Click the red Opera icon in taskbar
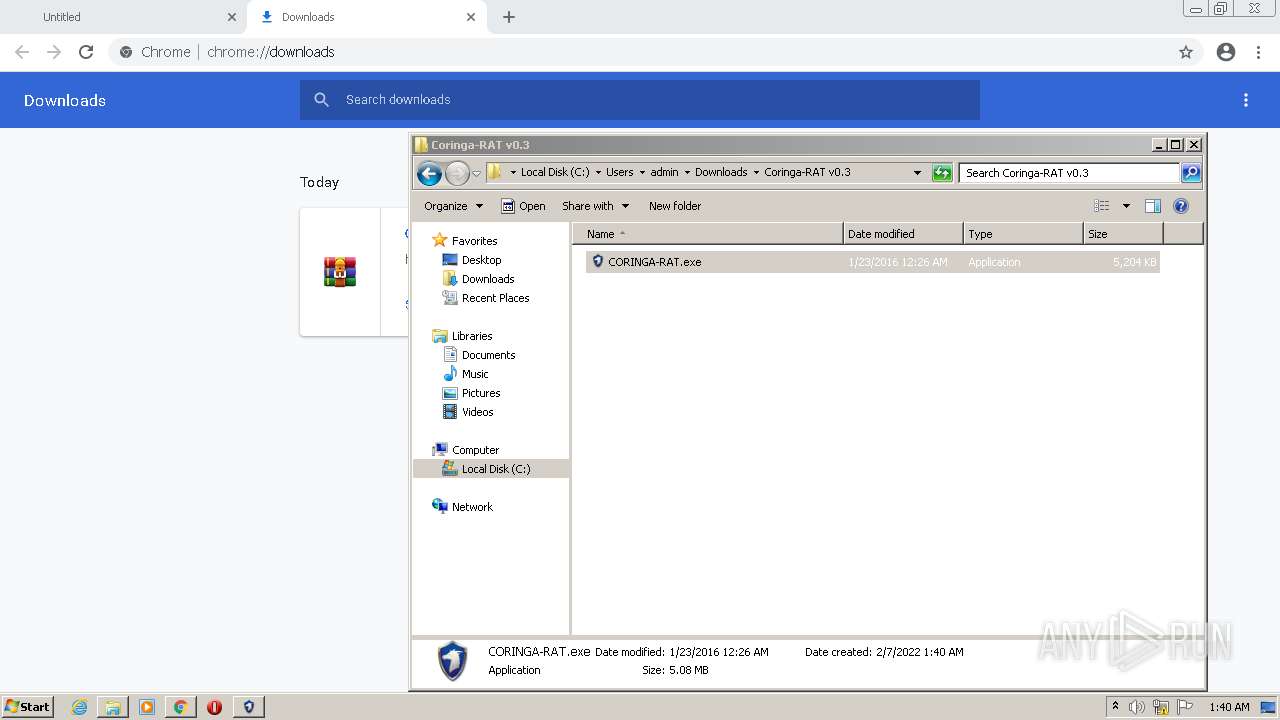Image resolution: width=1280 pixels, height=720 pixels. point(214,707)
